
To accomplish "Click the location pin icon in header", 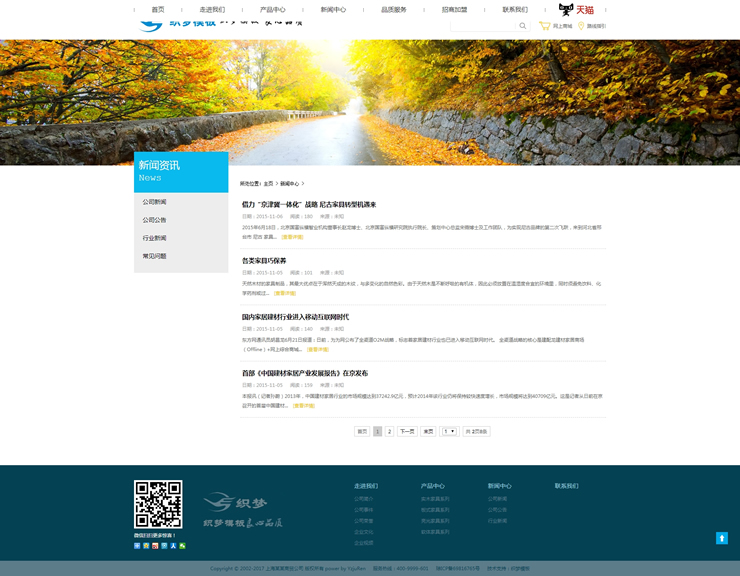I will (x=581, y=26).
